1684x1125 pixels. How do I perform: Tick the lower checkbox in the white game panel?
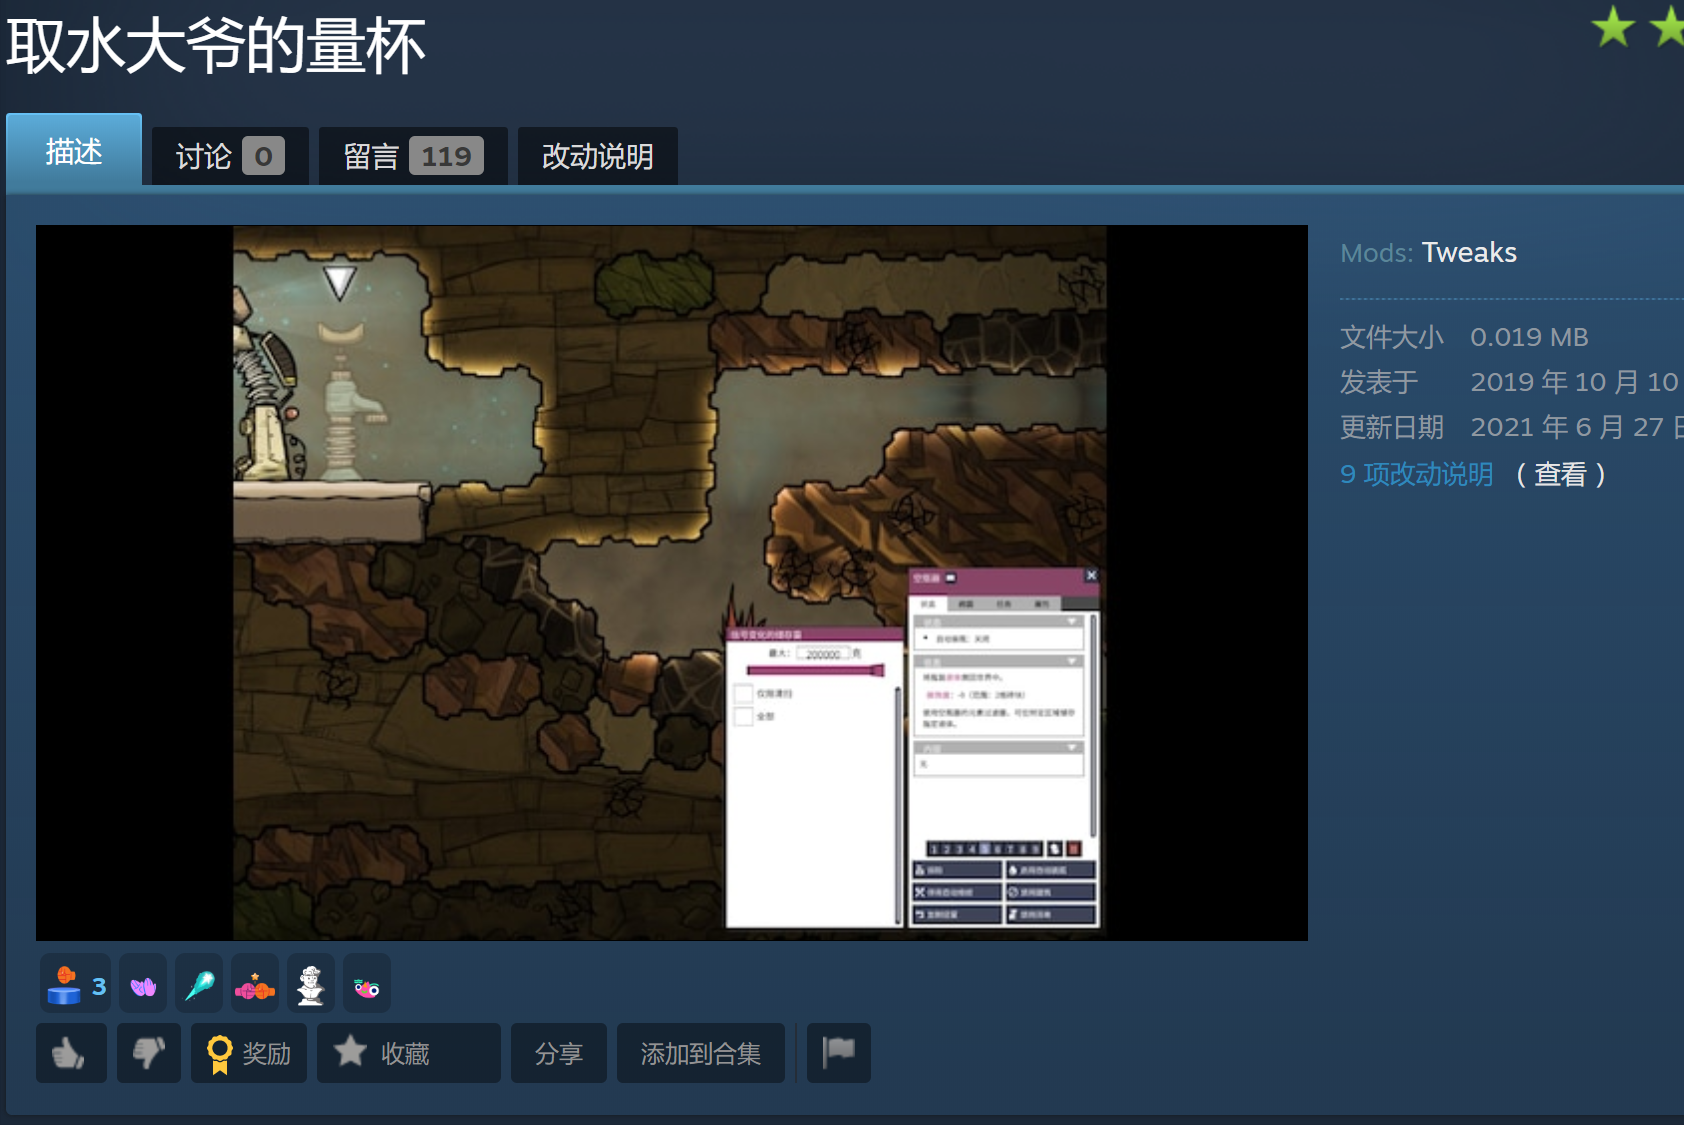743,716
